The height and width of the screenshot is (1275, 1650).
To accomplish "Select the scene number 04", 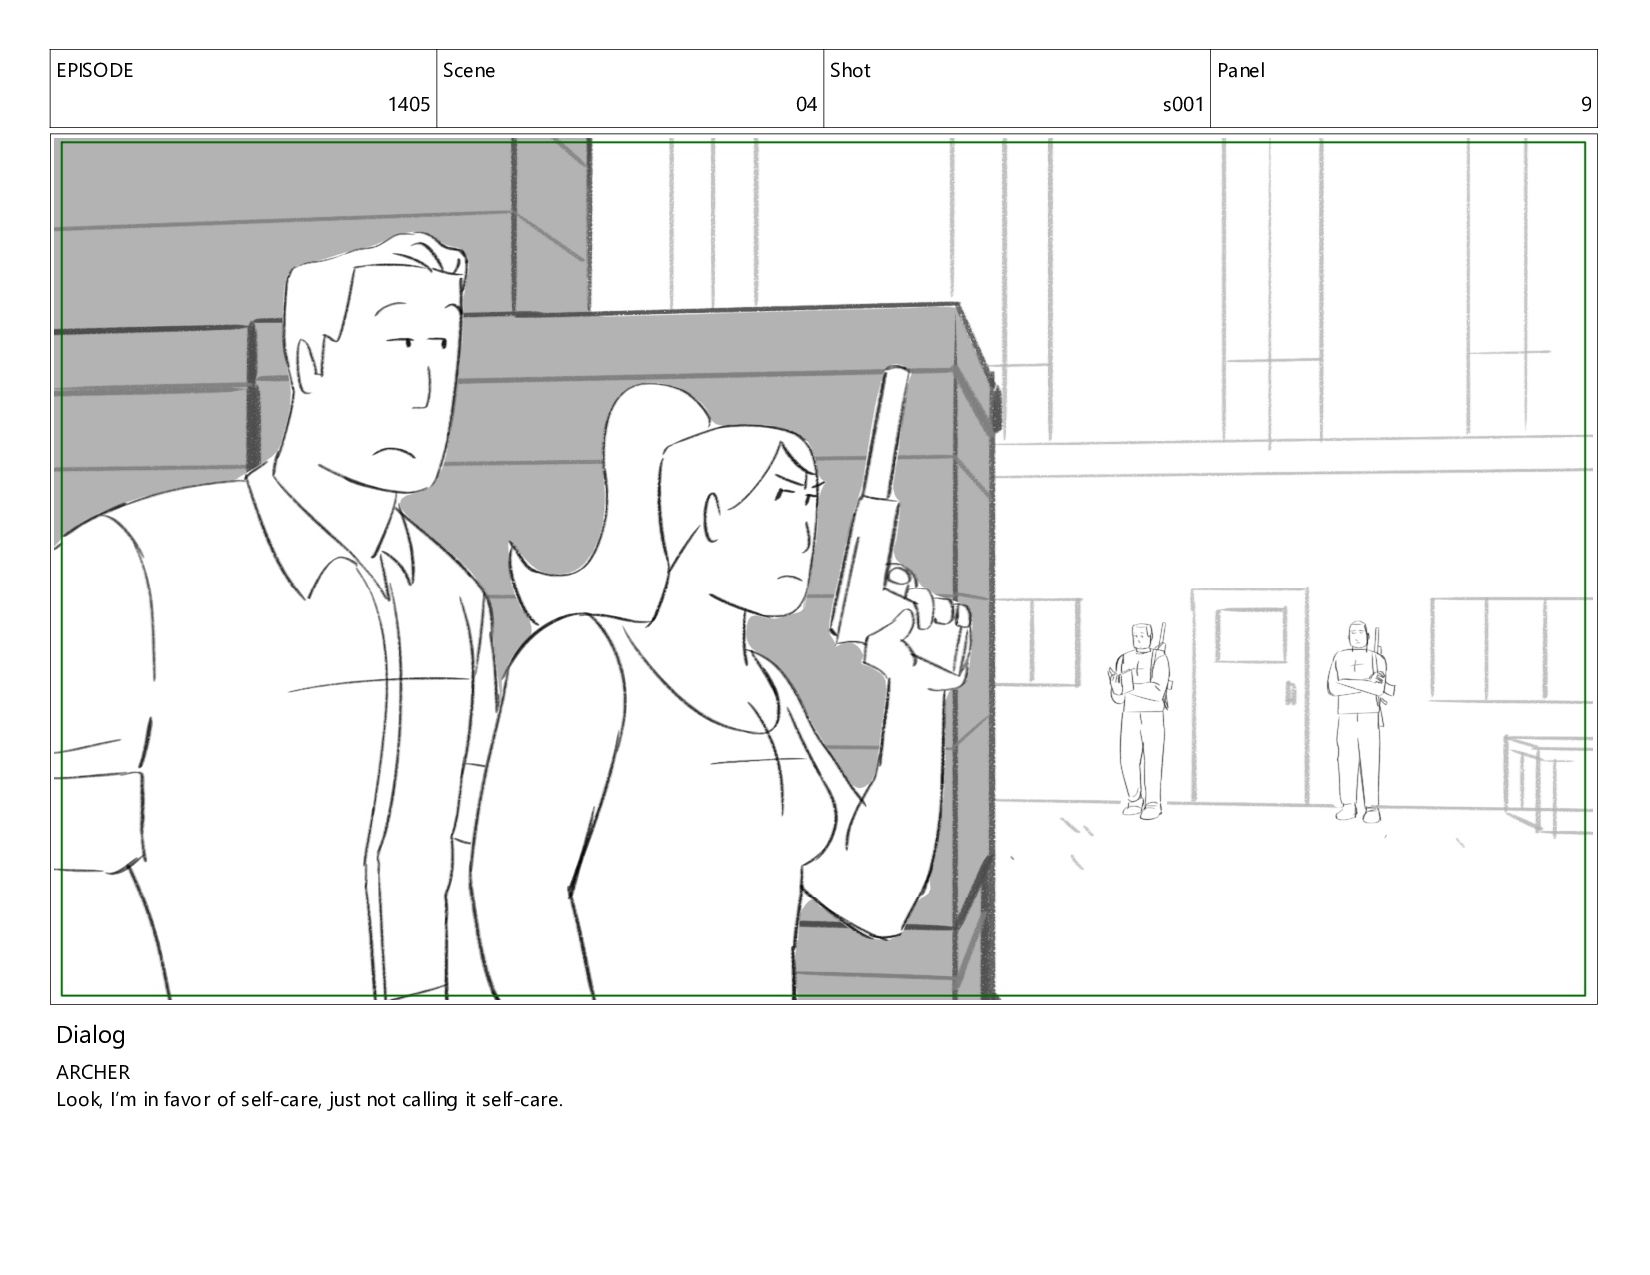I will (x=806, y=104).
